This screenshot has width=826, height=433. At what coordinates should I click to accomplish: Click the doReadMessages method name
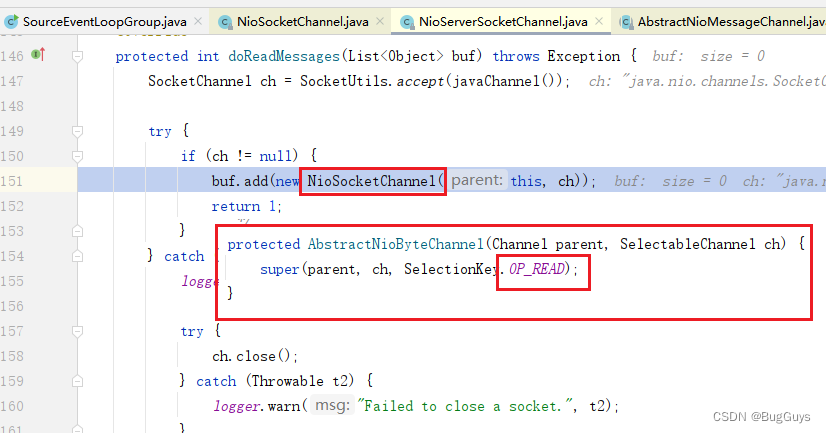284,56
